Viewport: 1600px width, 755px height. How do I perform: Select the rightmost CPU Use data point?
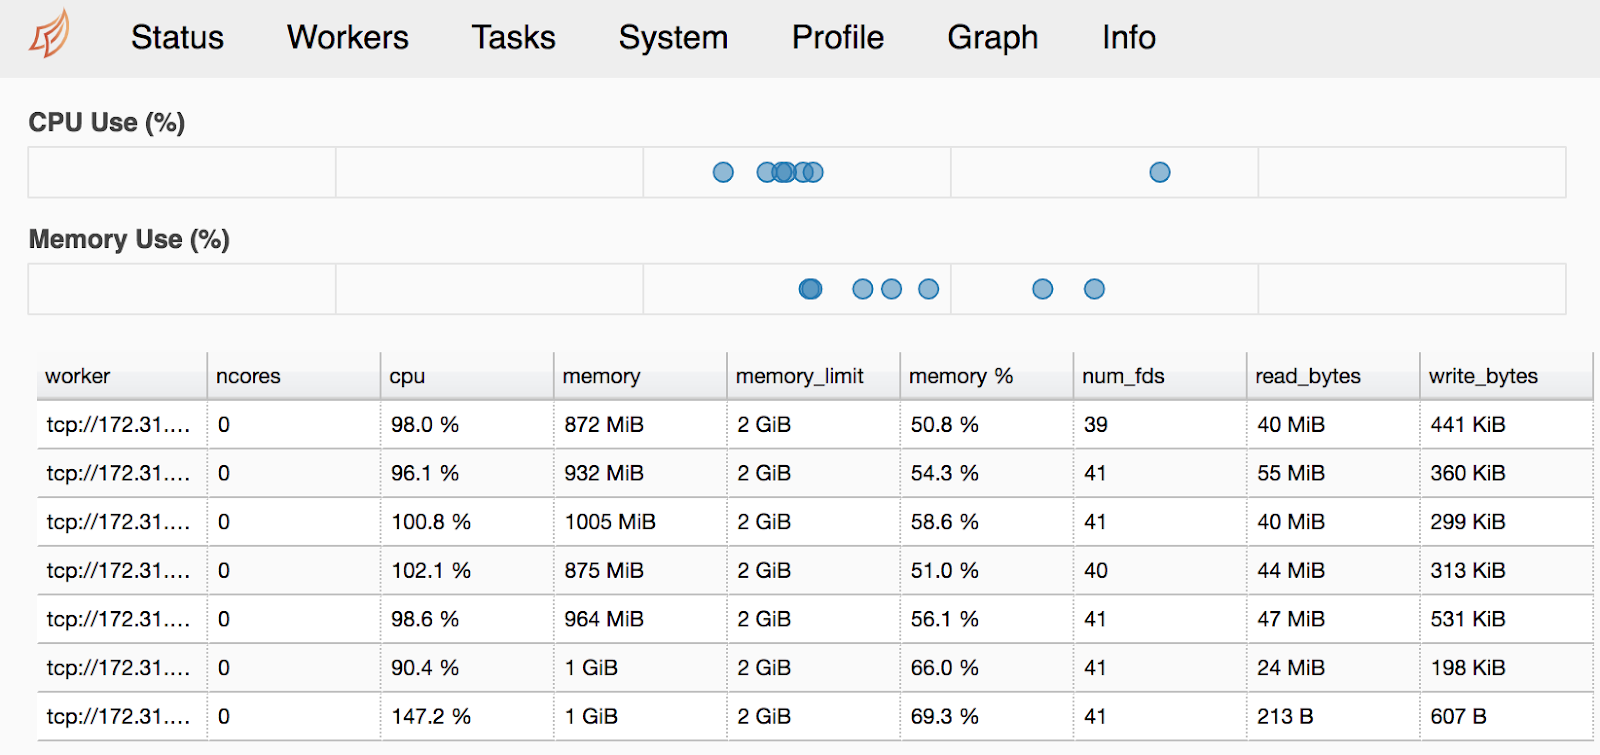point(1160,172)
